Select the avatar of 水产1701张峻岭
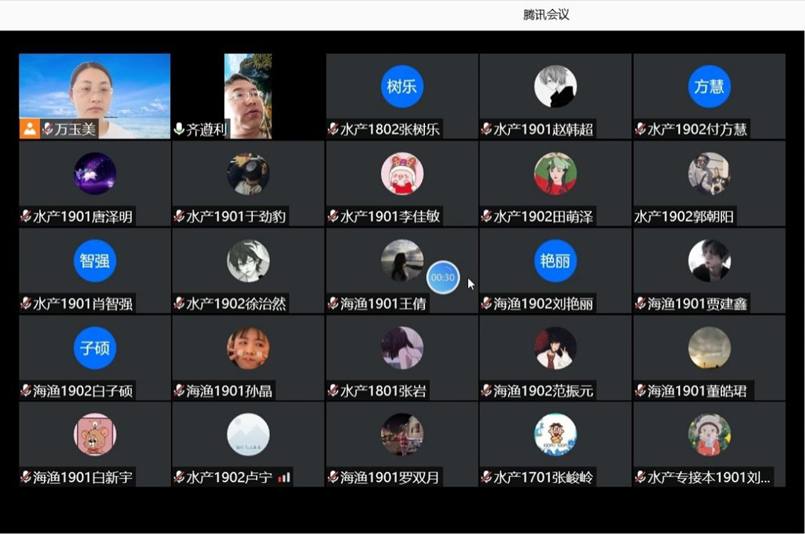This screenshot has width=805, height=534. 555,435
